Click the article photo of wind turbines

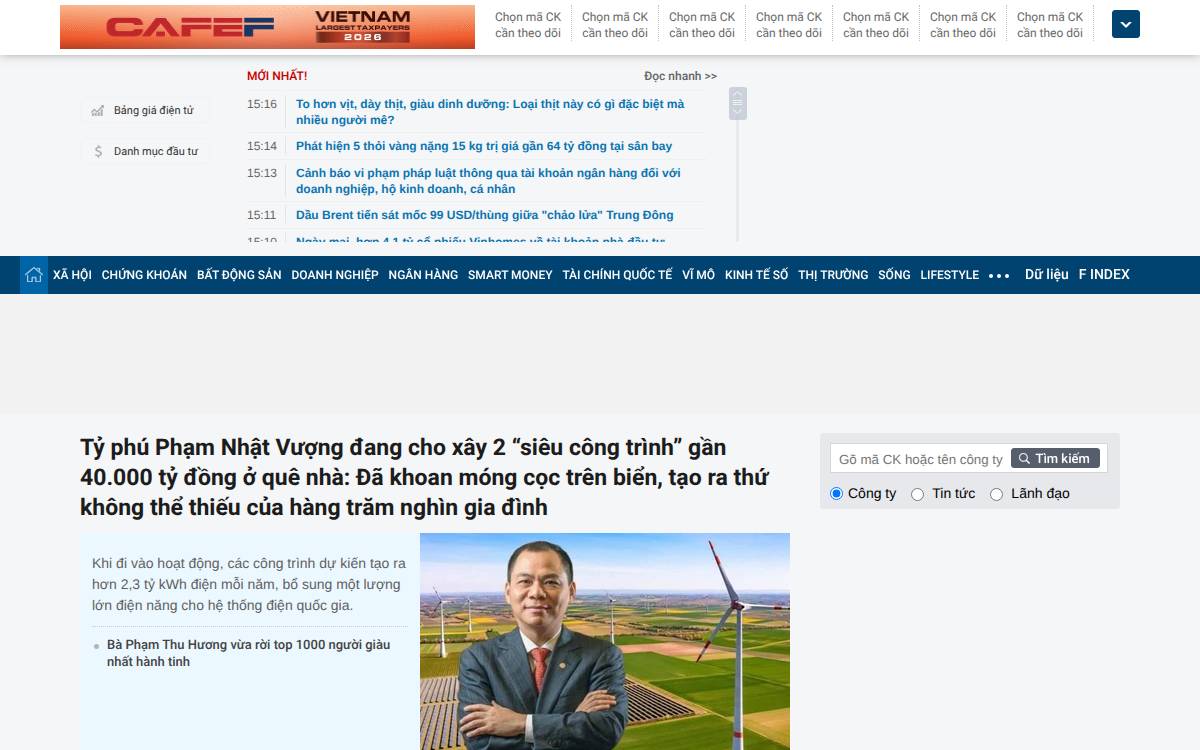pyautogui.click(x=605, y=641)
